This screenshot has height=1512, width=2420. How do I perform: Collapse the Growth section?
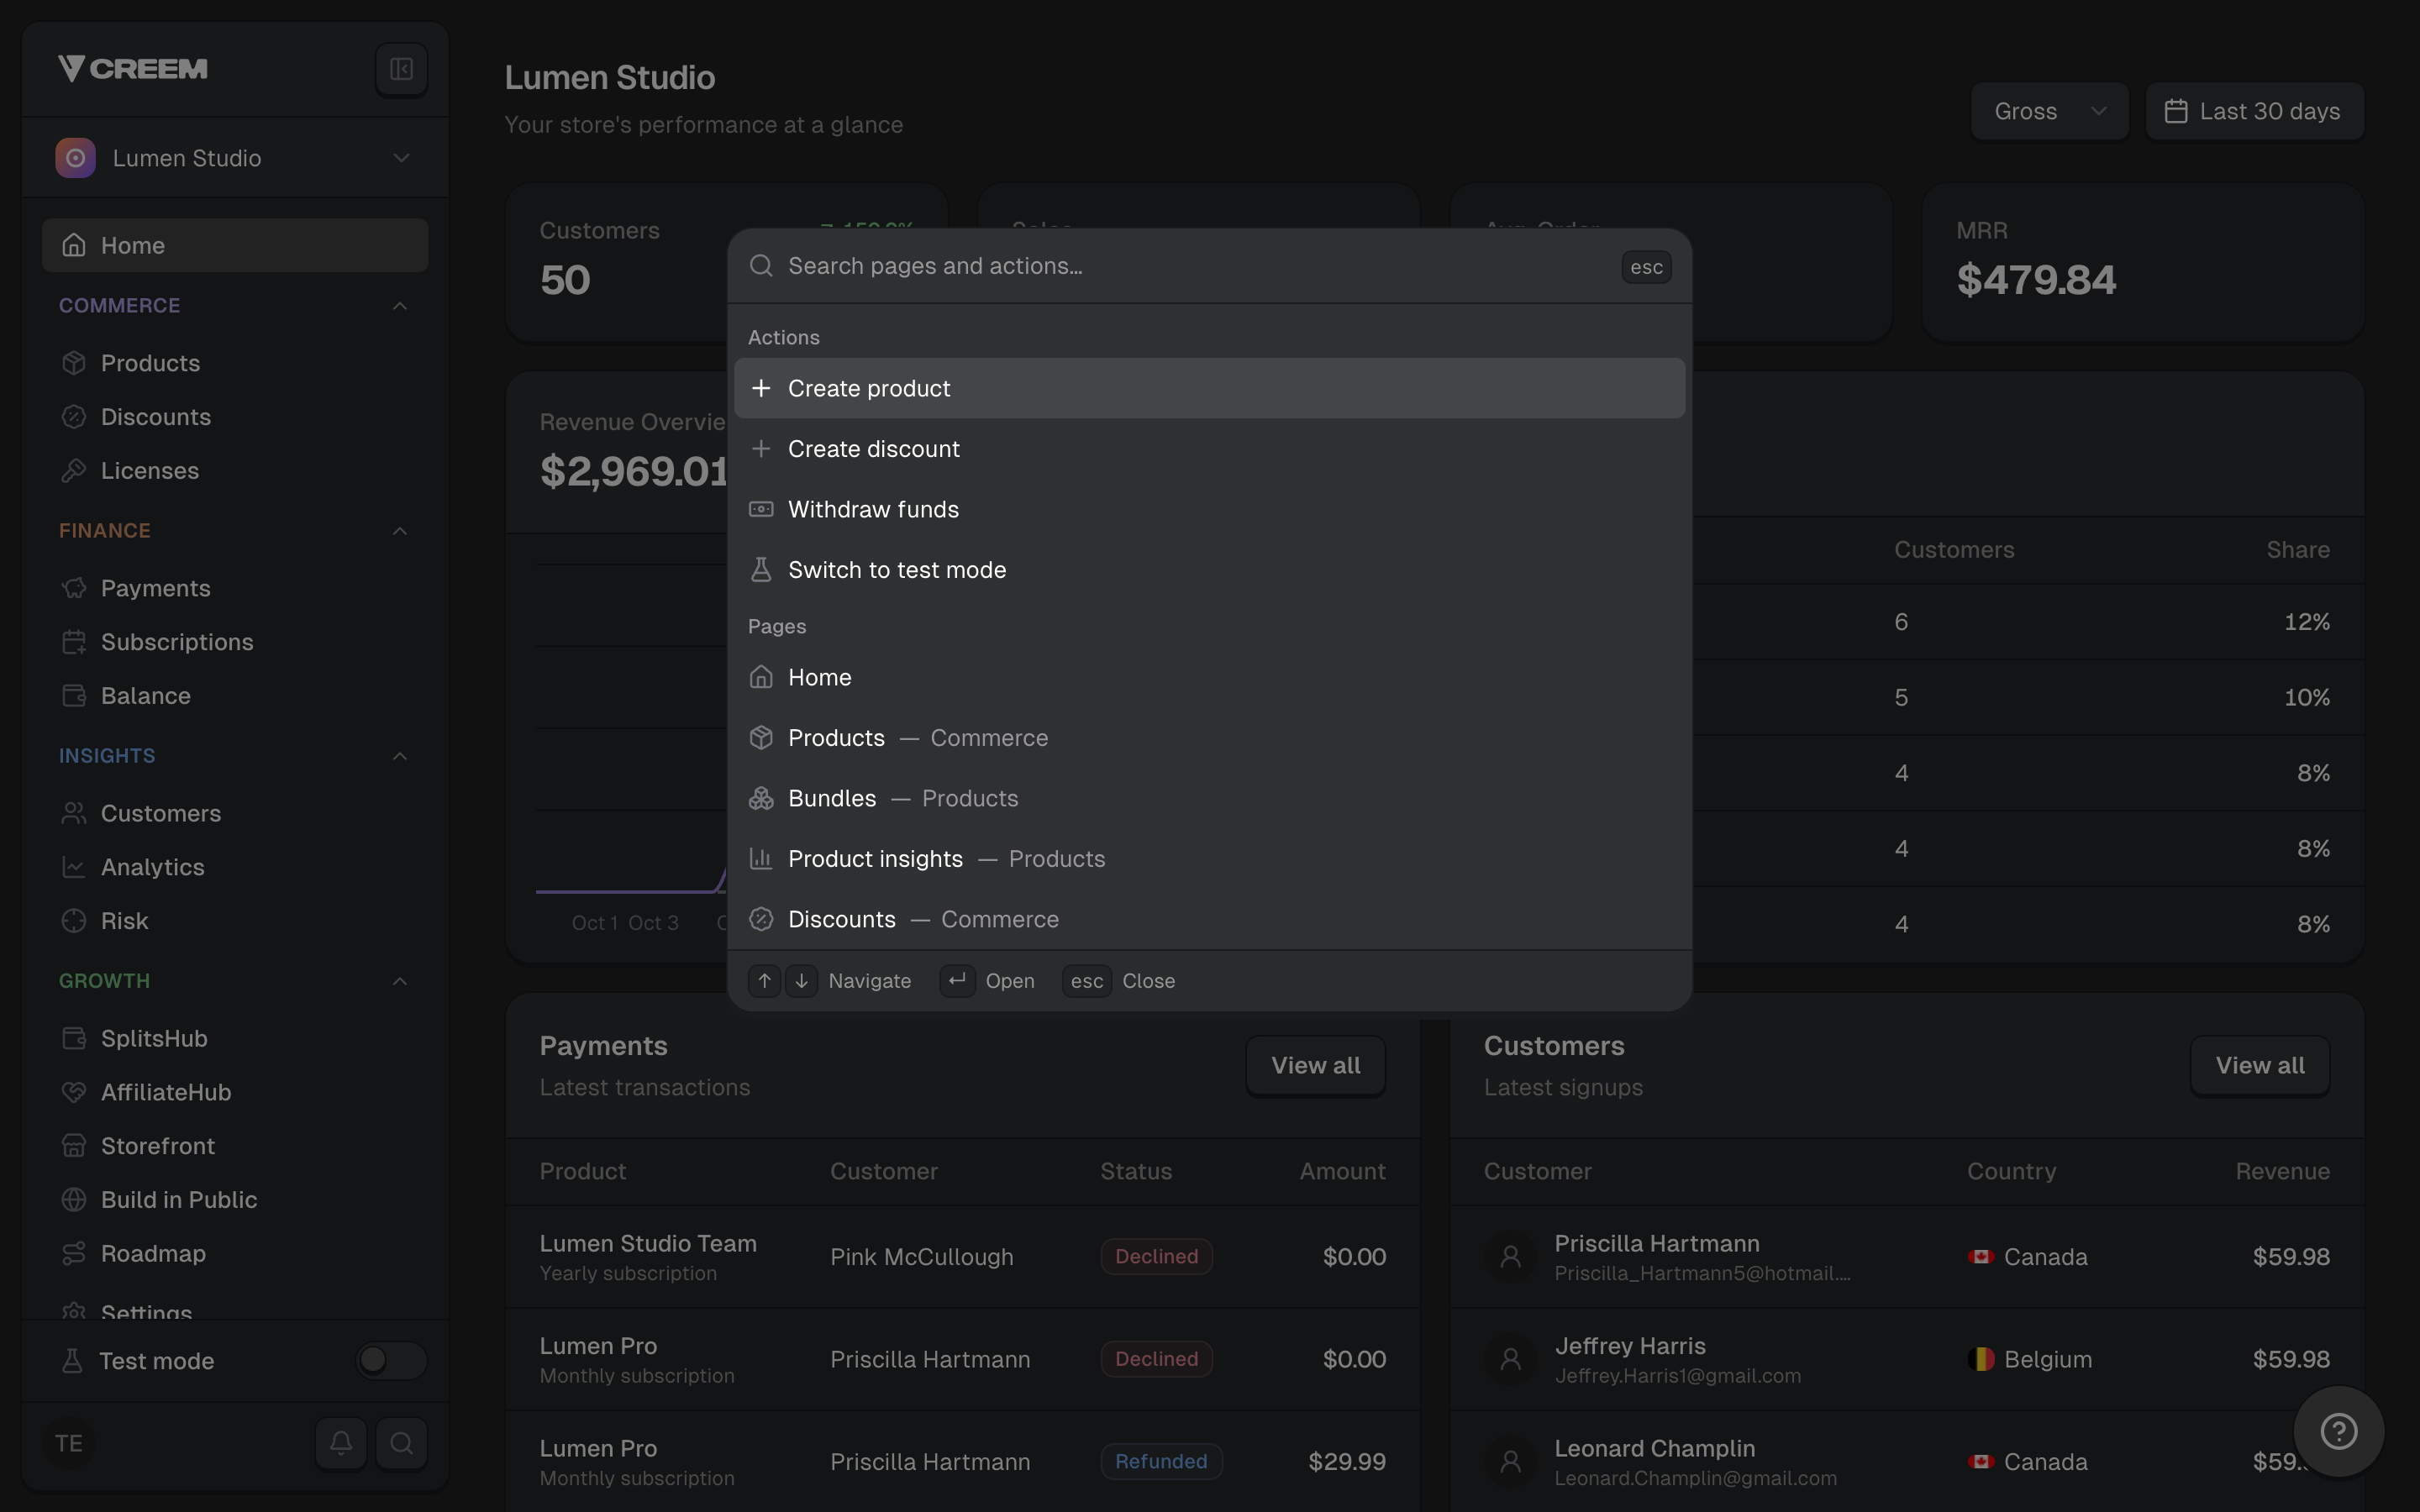(x=400, y=981)
